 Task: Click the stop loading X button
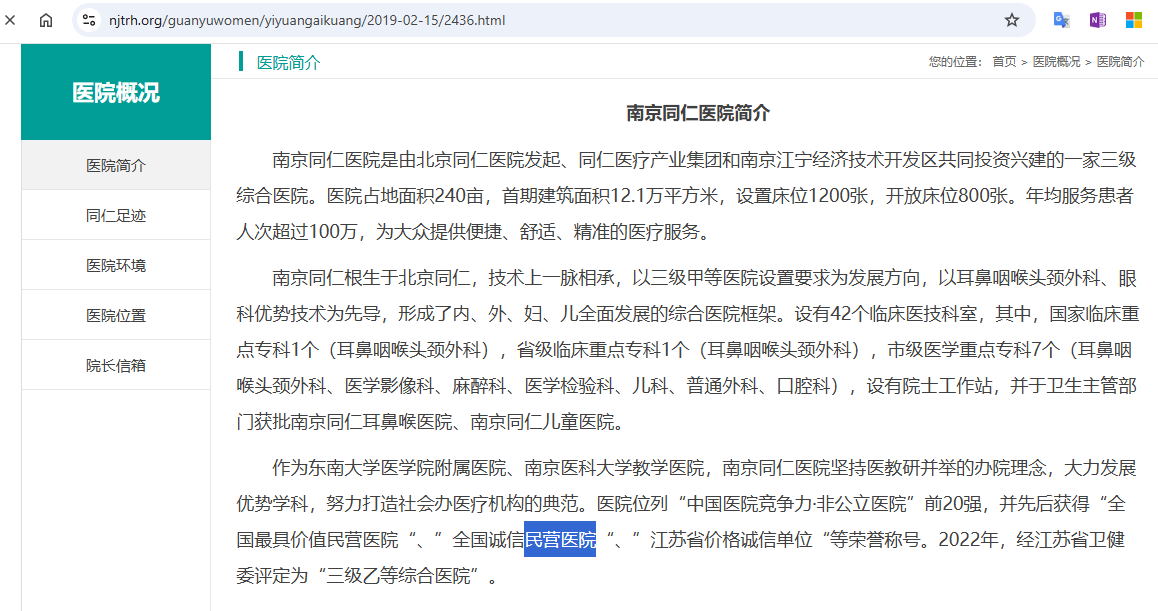pos(9,20)
